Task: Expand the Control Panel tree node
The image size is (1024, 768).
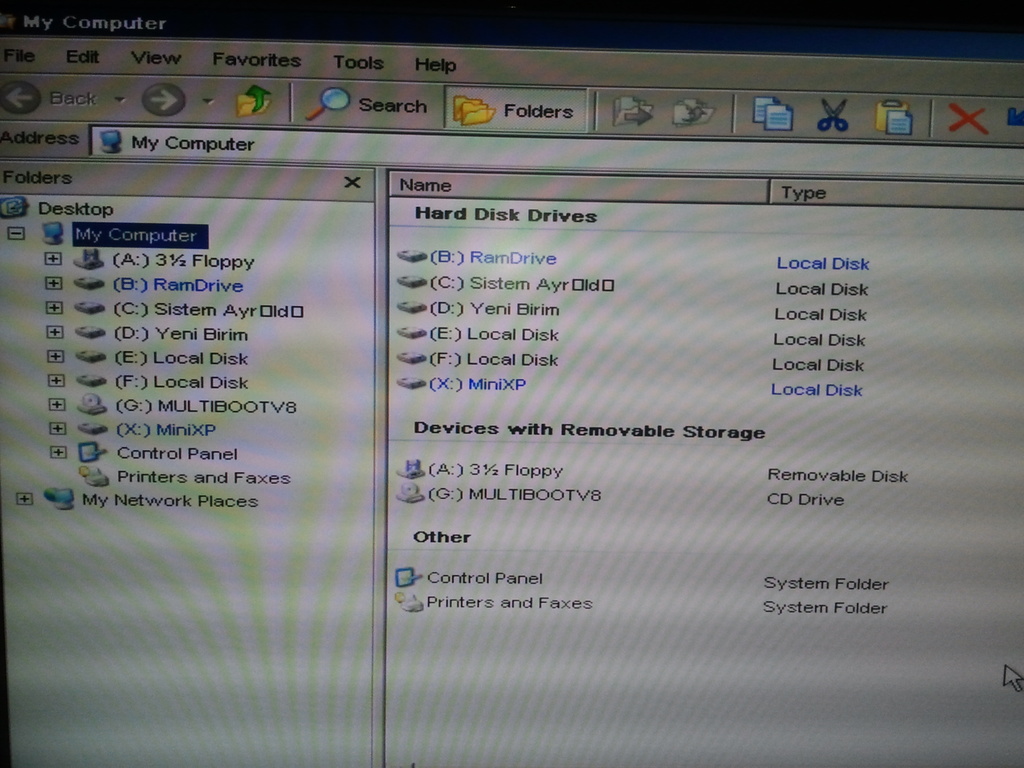Action: (58, 452)
